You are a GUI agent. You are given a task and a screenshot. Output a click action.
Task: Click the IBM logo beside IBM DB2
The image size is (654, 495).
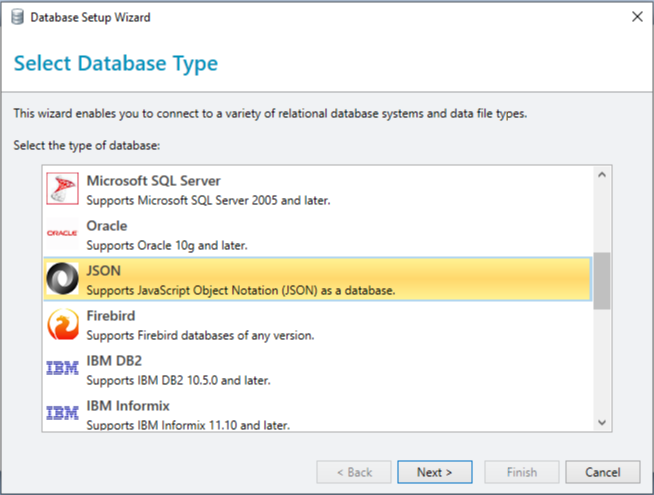(x=62, y=368)
